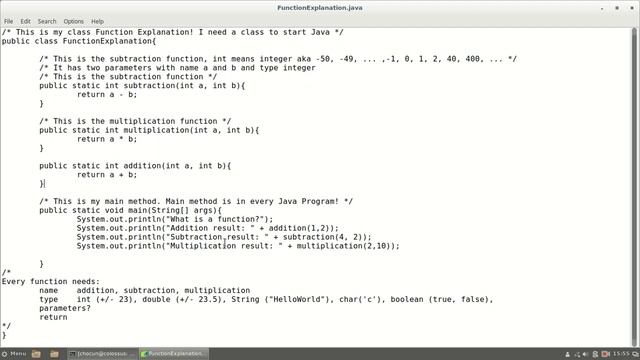The width and height of the screenshot is (640, 360).
Task: Select the FunctionExplanation taskbar window button
Action: tap(174, 354)
